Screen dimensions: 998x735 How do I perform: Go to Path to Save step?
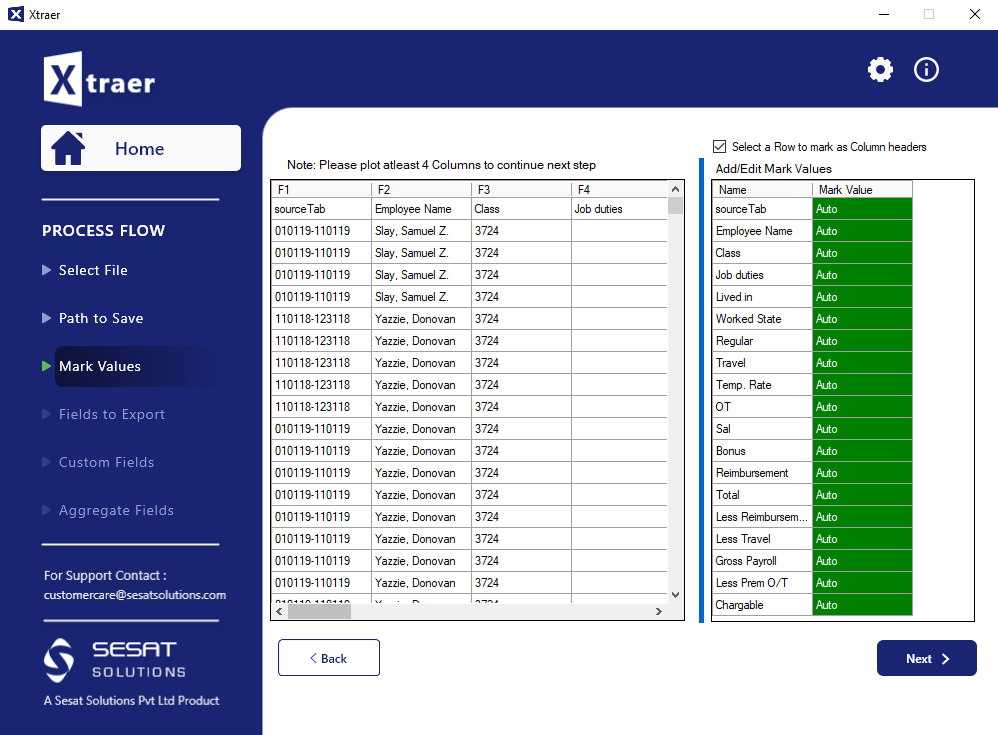100,318
